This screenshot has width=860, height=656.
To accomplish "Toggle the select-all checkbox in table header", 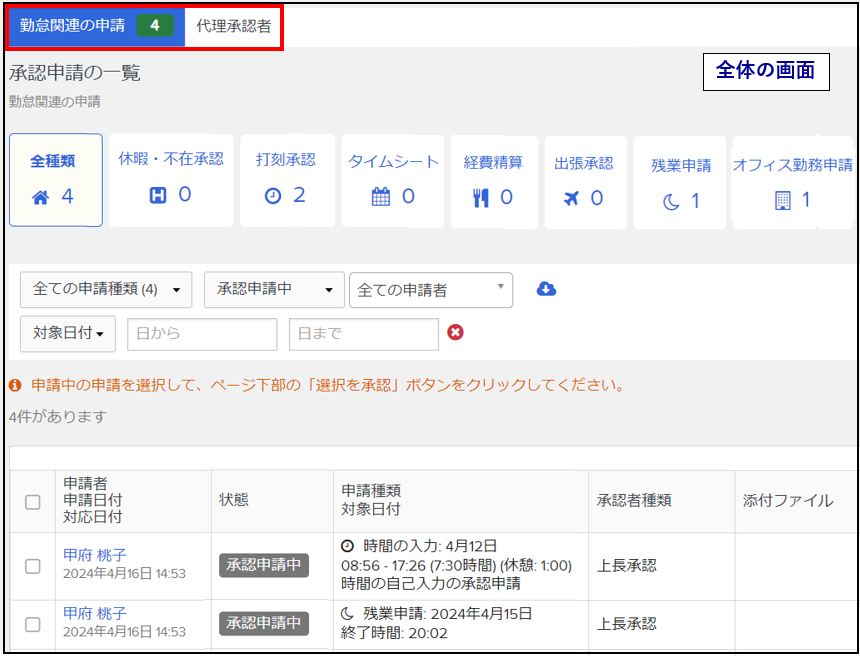I will coord(33,502).
